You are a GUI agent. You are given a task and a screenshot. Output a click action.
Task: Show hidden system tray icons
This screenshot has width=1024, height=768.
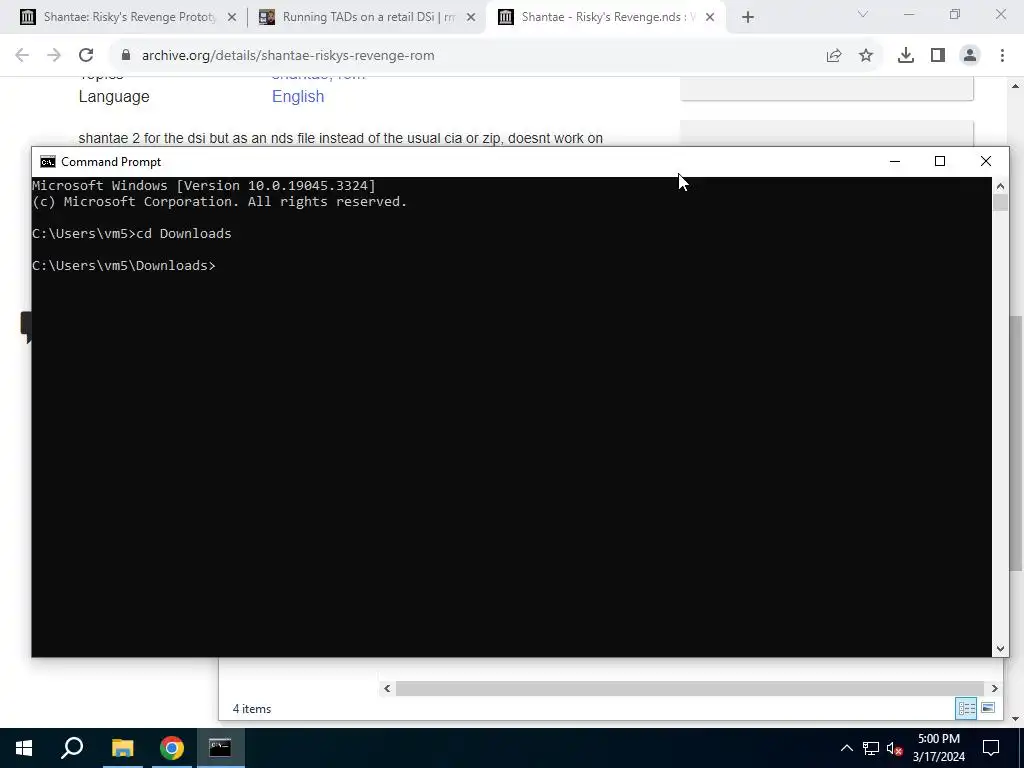[x=846, y=748]
